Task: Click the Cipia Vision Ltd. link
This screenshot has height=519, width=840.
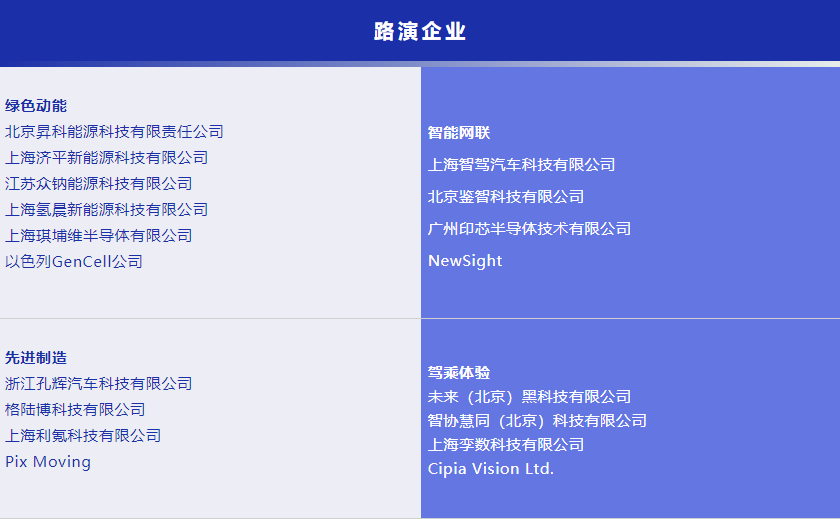Action: [490, 469]
